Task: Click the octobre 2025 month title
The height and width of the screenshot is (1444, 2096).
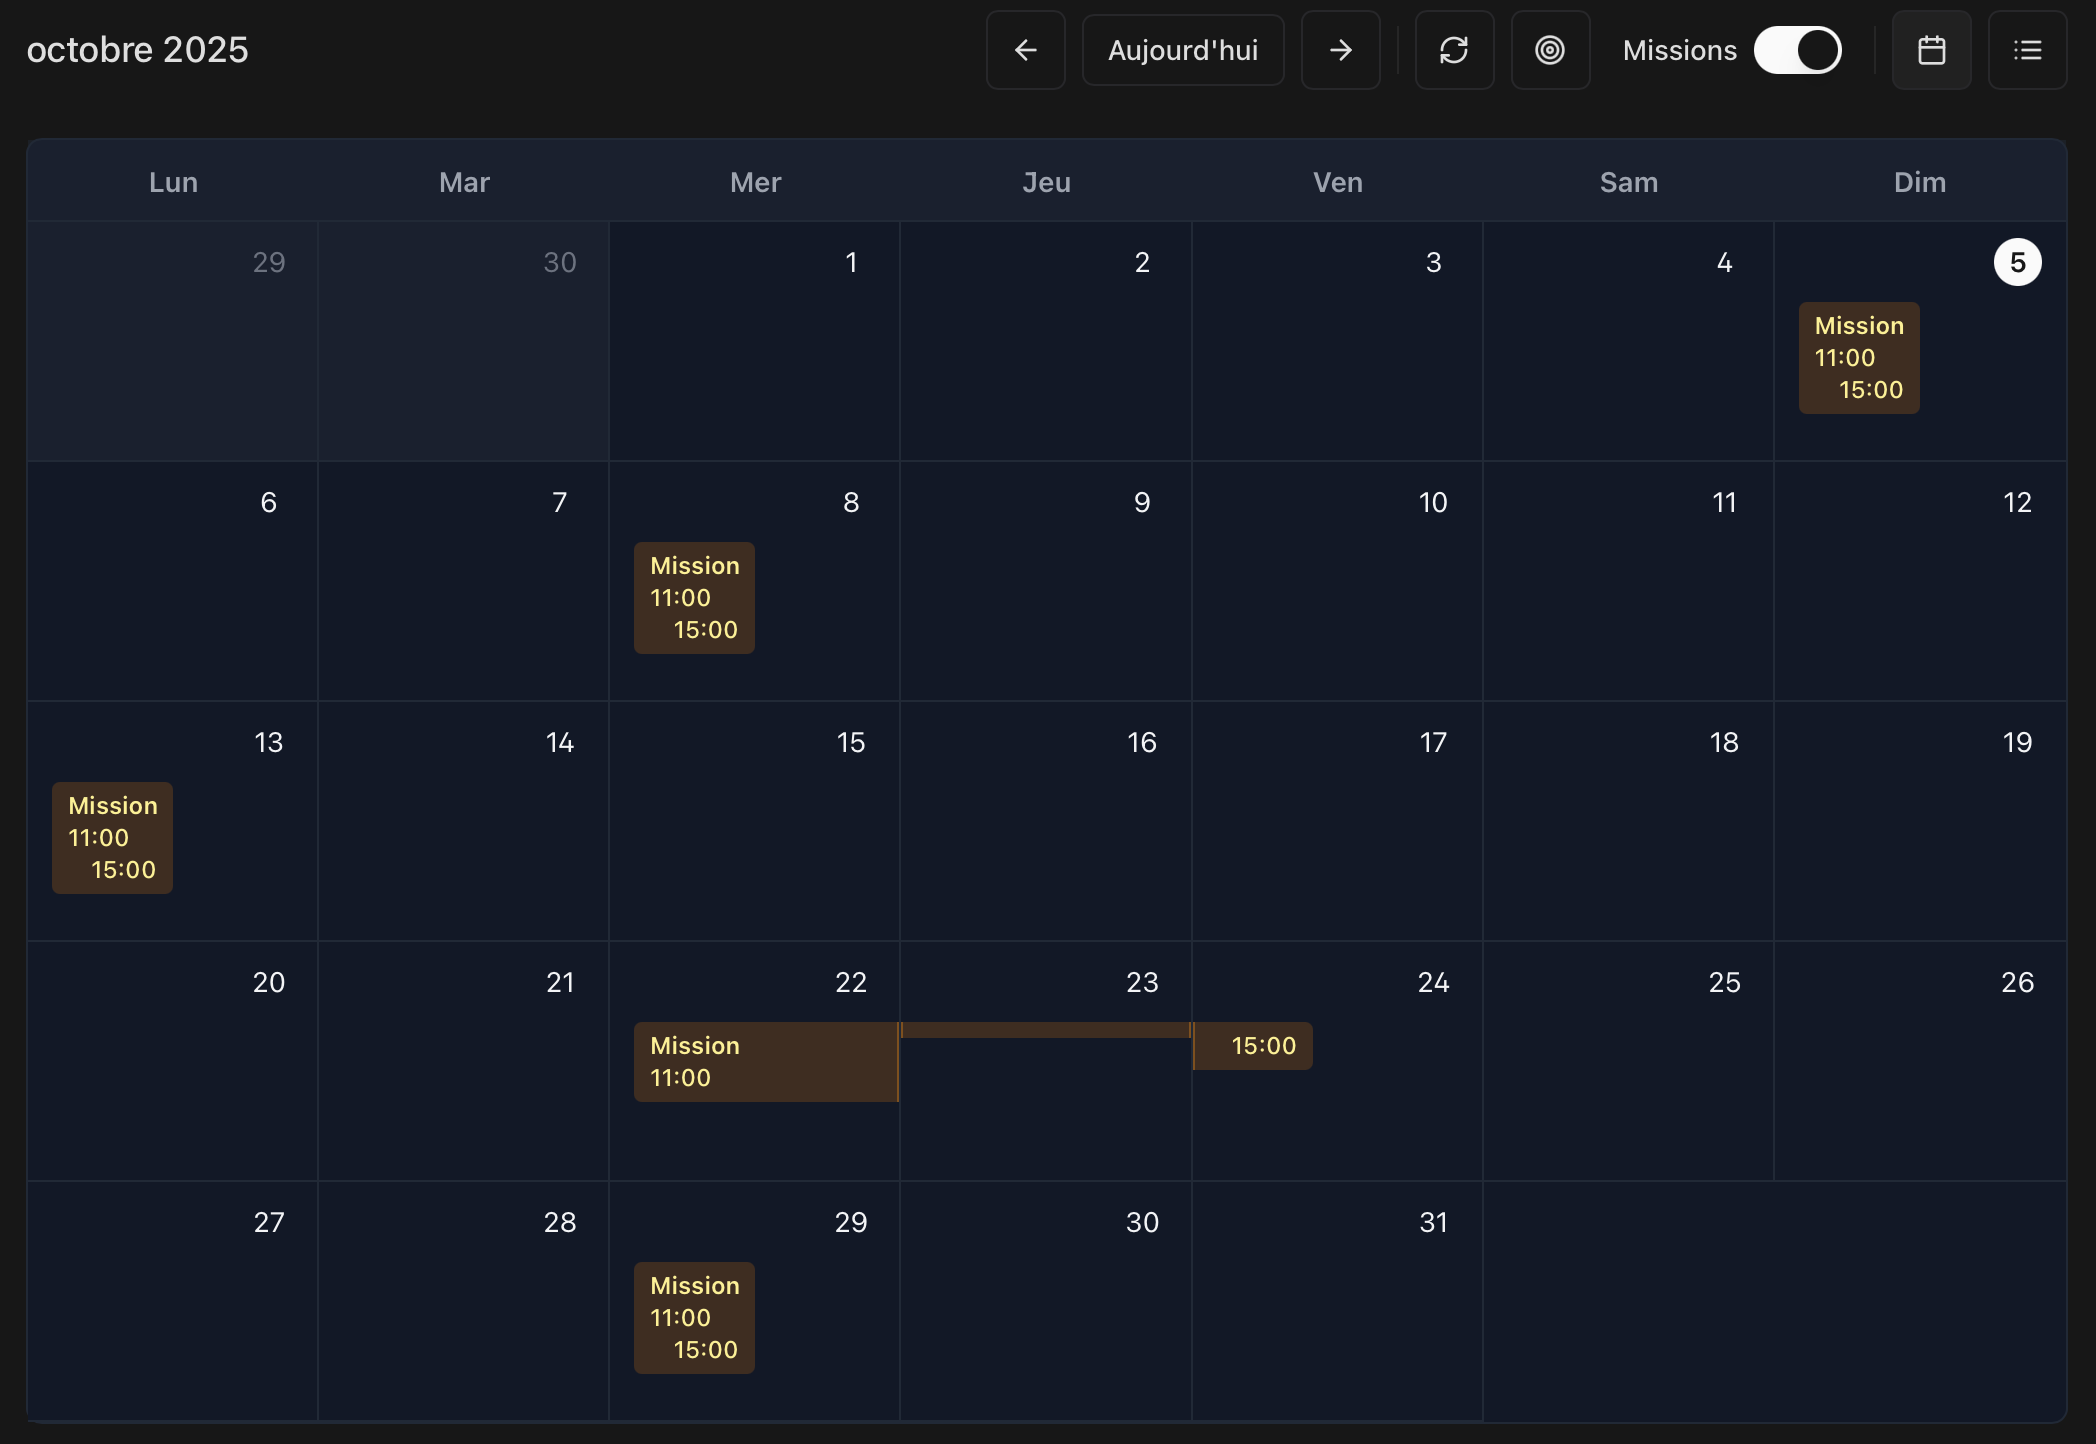Action: (x=138, y=50)
